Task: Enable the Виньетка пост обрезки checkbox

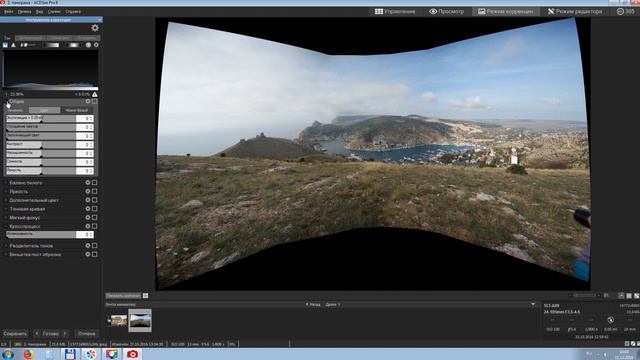Action: pos(95,254)
